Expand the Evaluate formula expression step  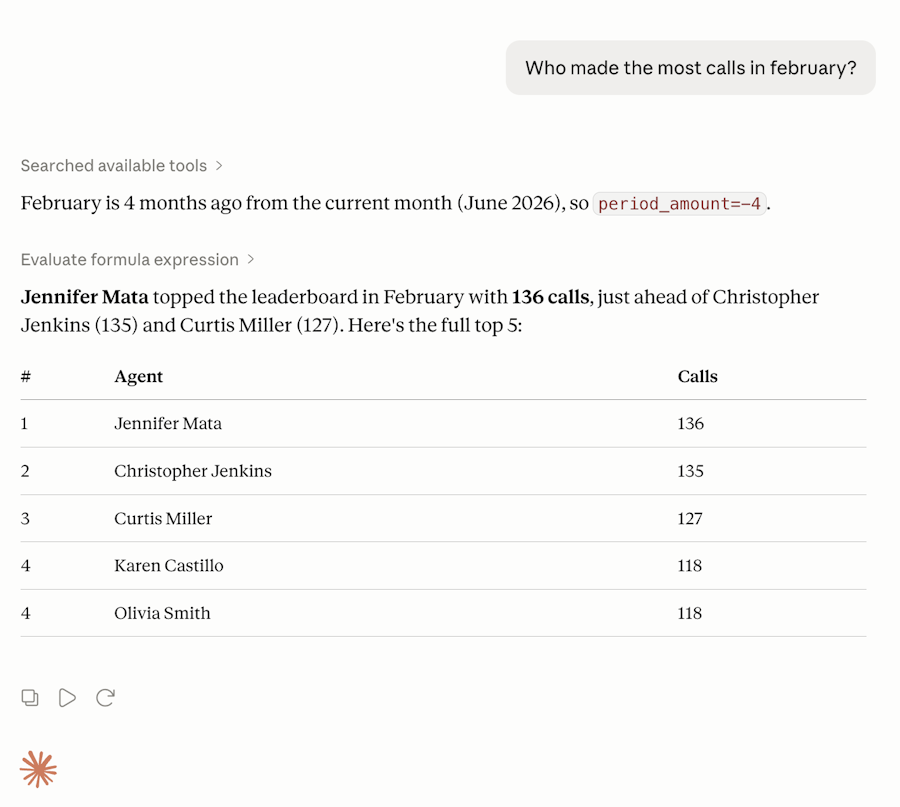(137, 259)
